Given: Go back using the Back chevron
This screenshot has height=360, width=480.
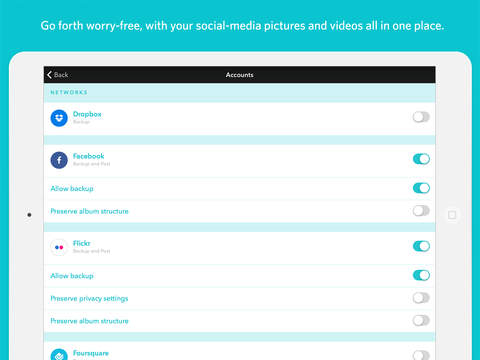Looking at the screenshot, I should pyautogui.click(x=49, y=75).
